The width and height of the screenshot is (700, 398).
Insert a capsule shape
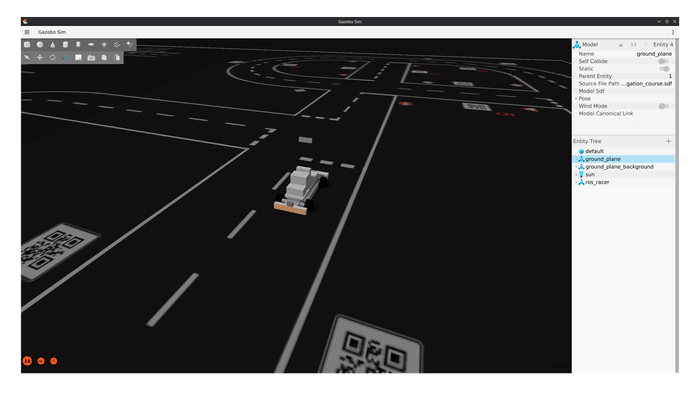[x=78, y=45]
